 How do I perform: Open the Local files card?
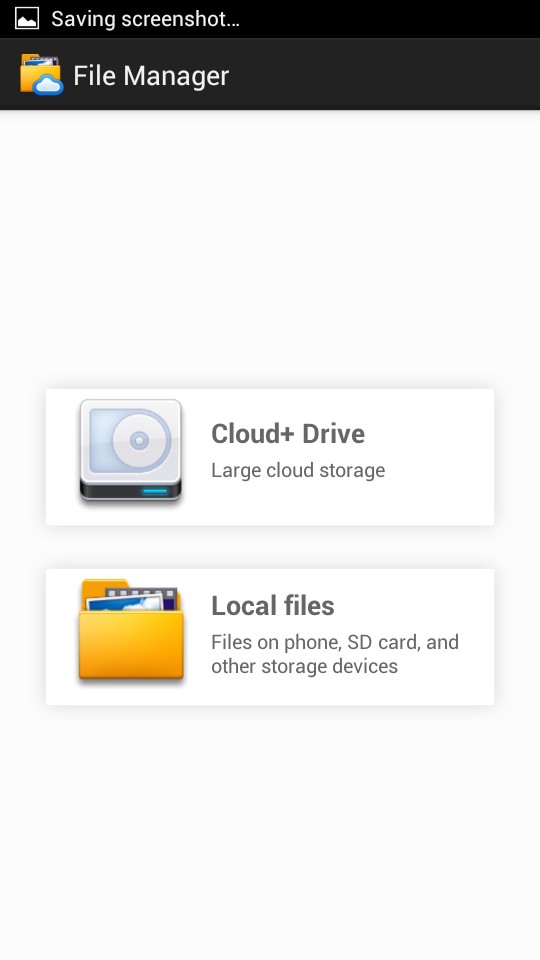pos(270,637)
